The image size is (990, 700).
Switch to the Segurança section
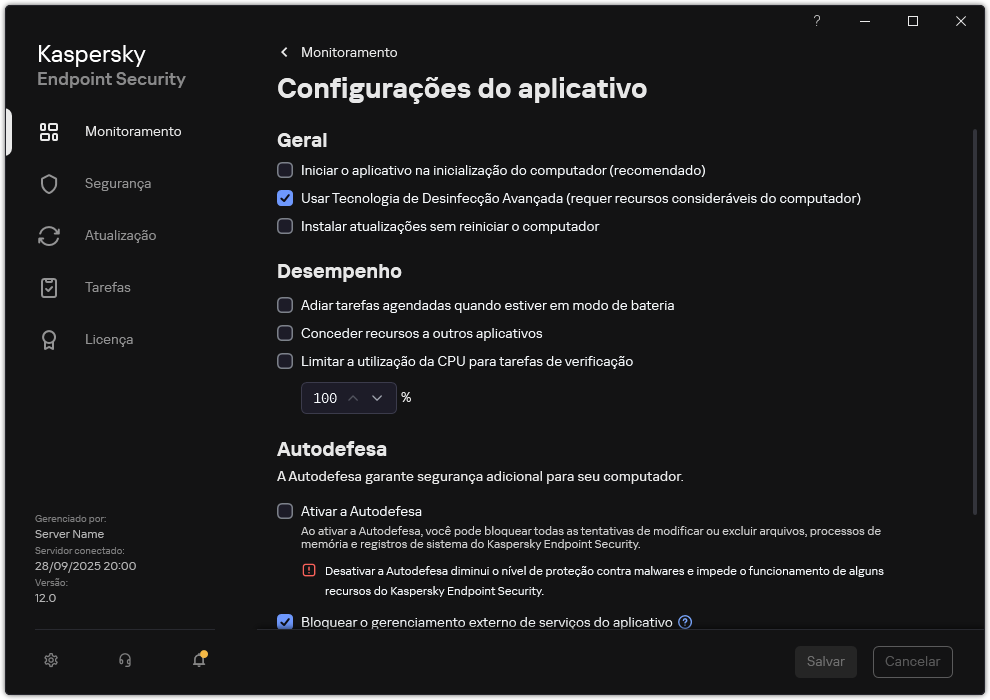coord(120,183)
